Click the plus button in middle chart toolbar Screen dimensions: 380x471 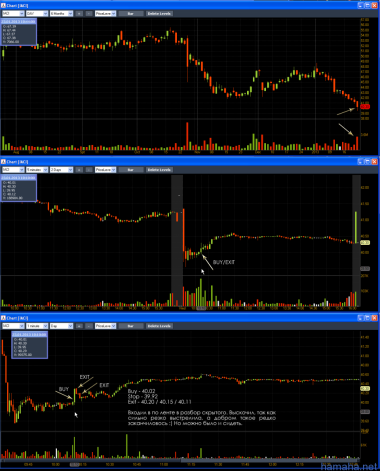click(x=79, y=170)
